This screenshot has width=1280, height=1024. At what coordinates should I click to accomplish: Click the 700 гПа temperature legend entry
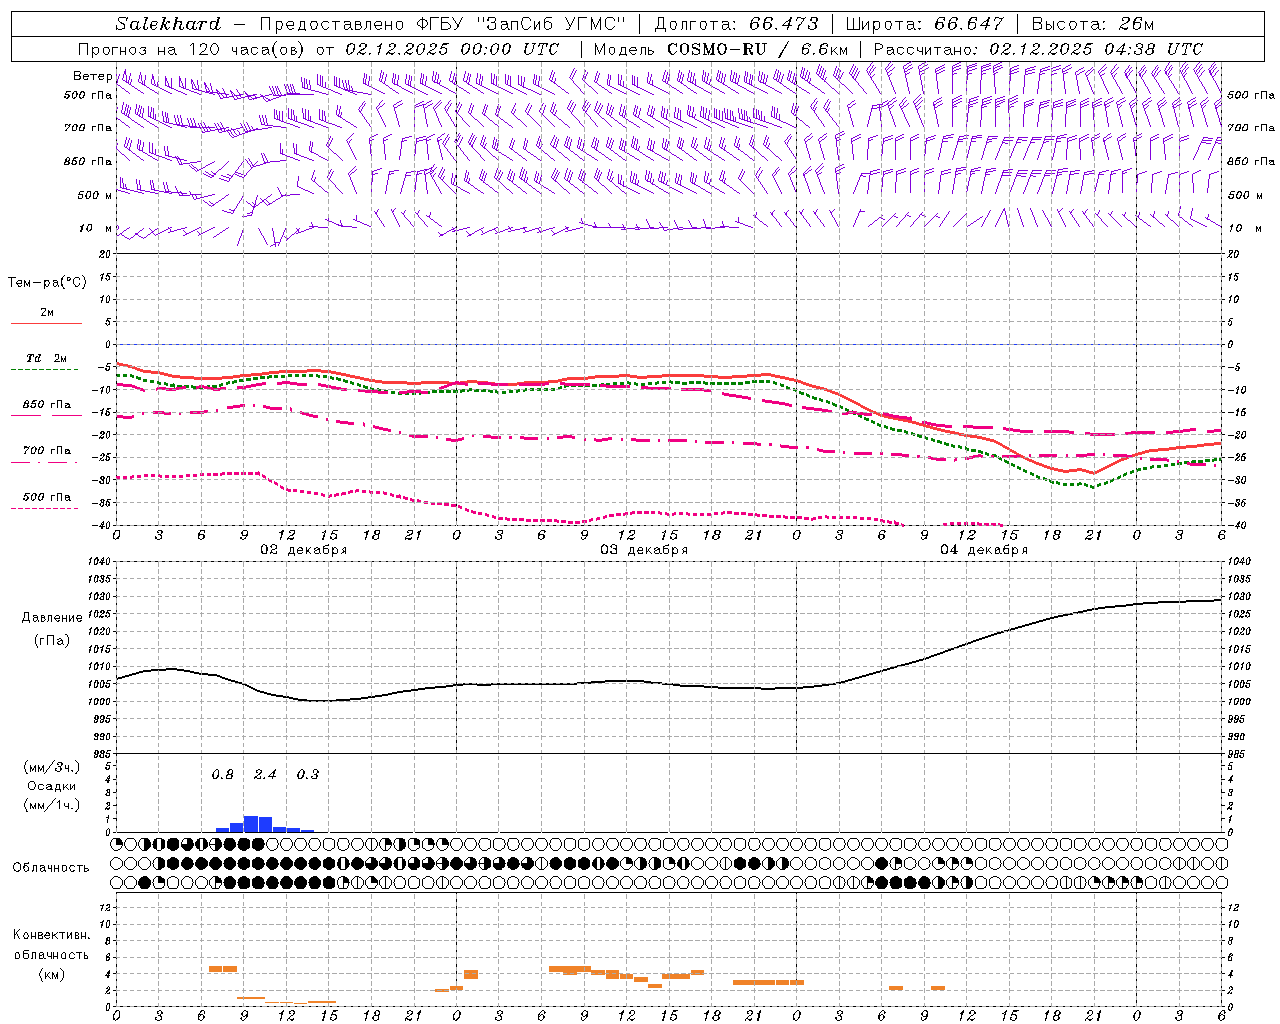(47, 451)
